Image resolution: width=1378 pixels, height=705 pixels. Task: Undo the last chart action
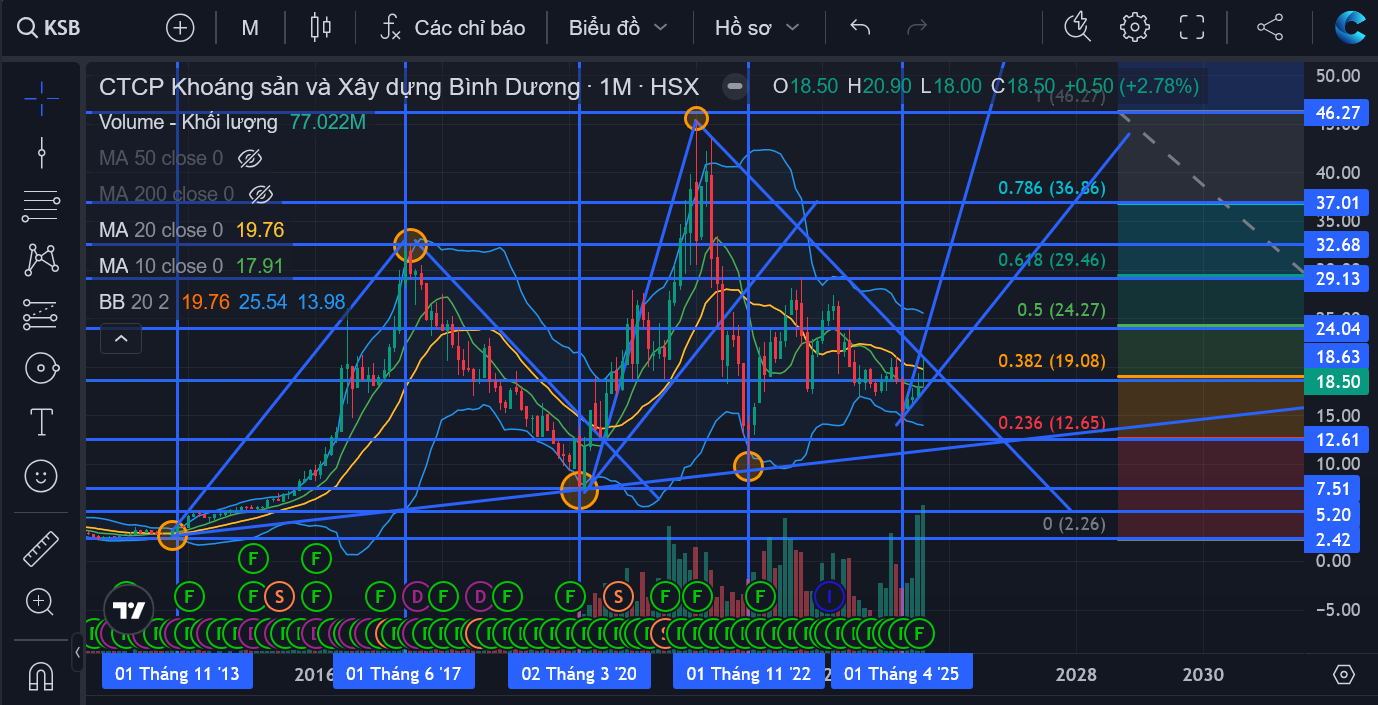pyautogui.click(x=860, y=28)
